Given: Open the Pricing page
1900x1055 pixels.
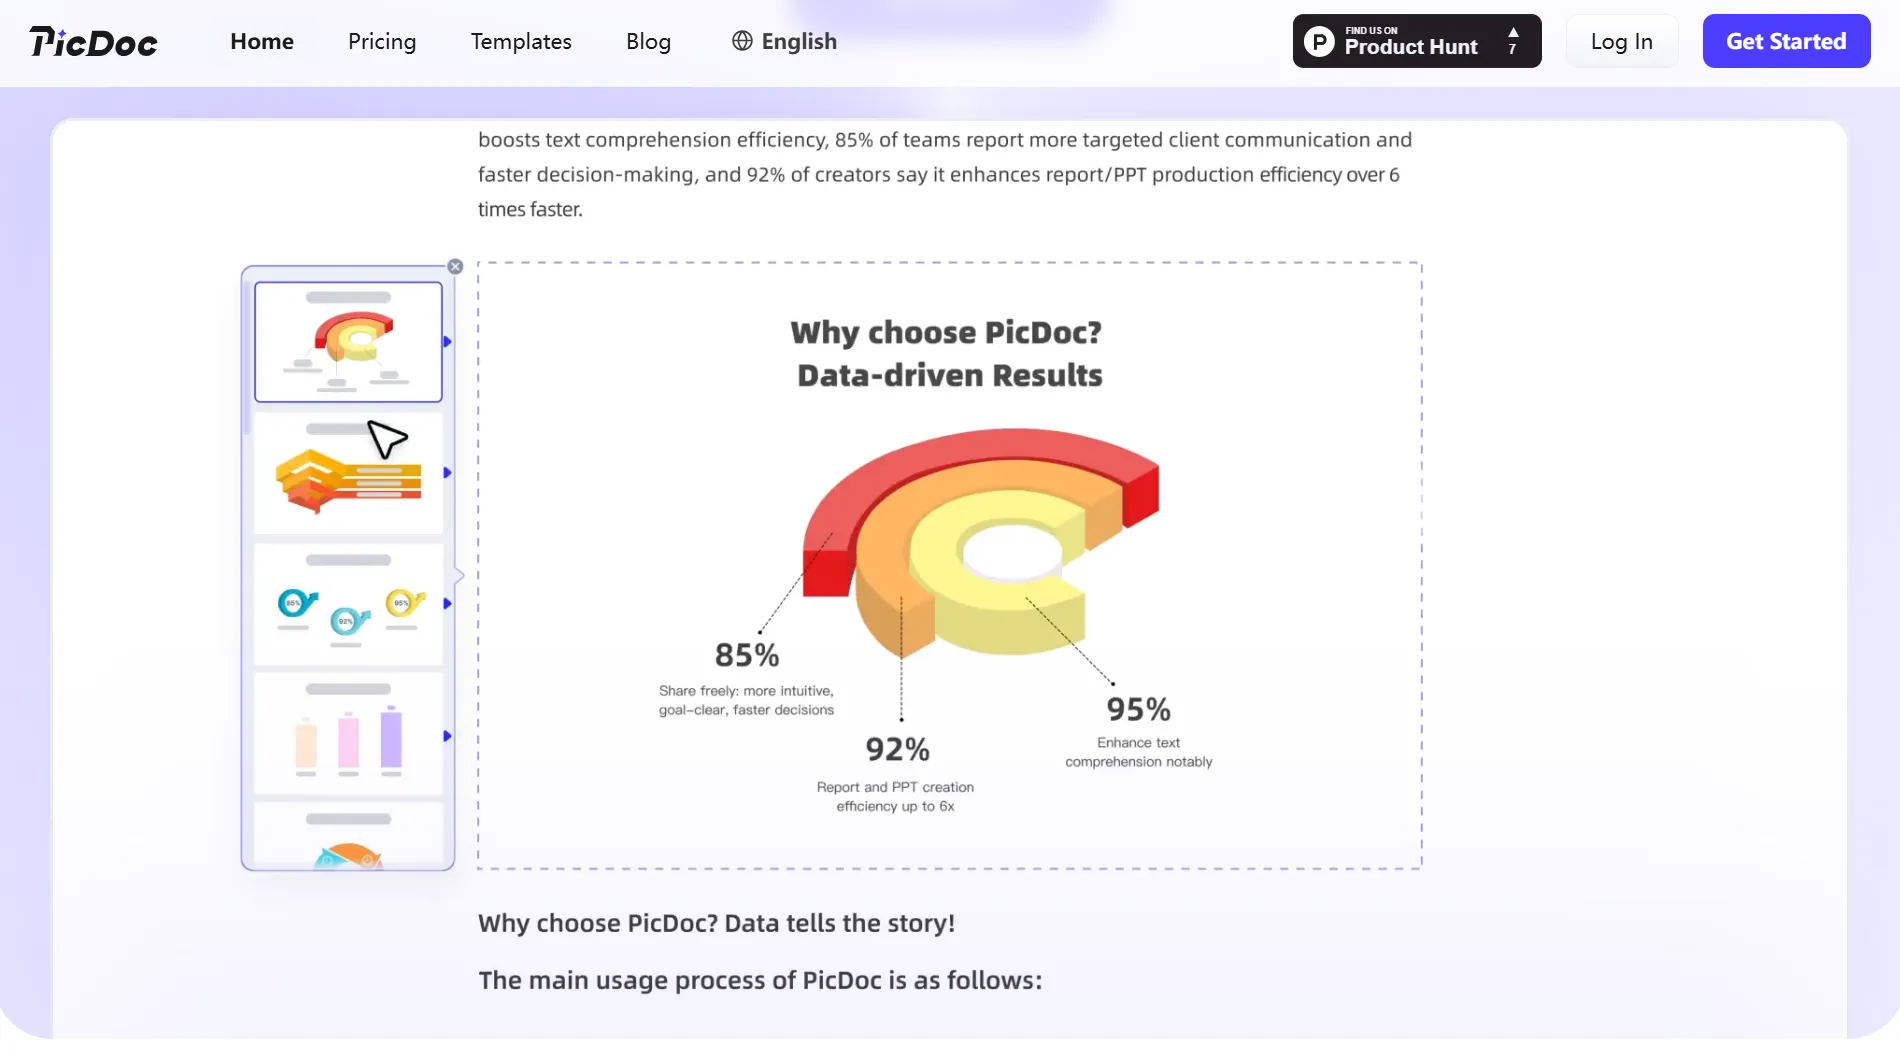Looking at the screenshot, I should [382, 42].
